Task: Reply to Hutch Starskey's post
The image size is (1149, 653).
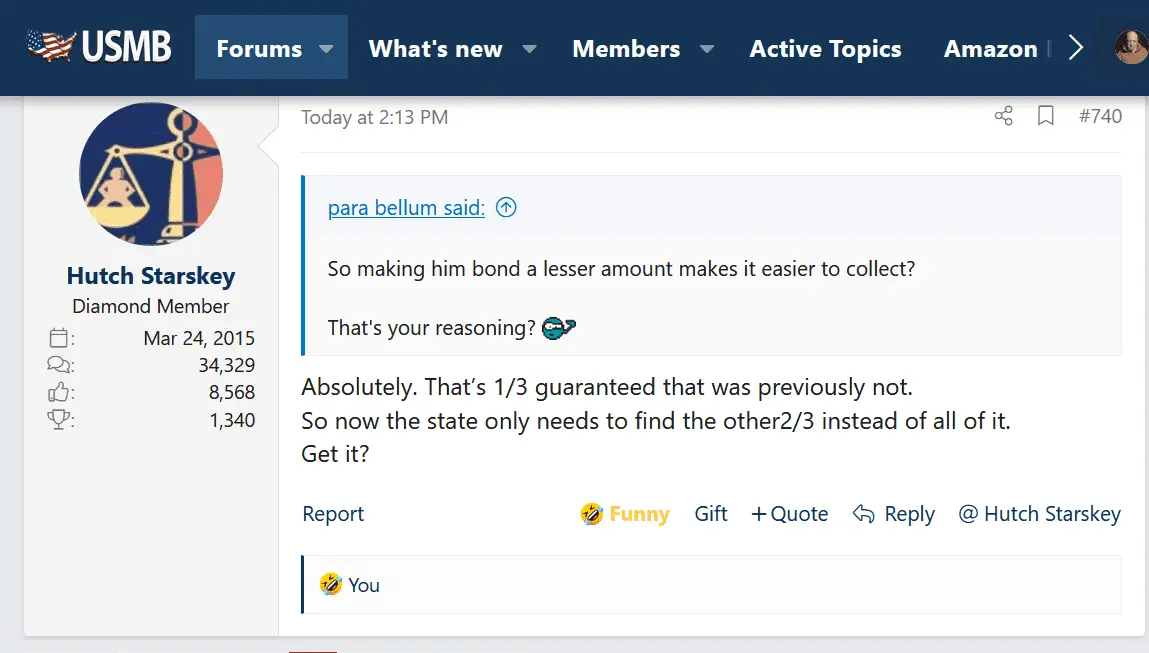Action: click(x=894, y=514)
